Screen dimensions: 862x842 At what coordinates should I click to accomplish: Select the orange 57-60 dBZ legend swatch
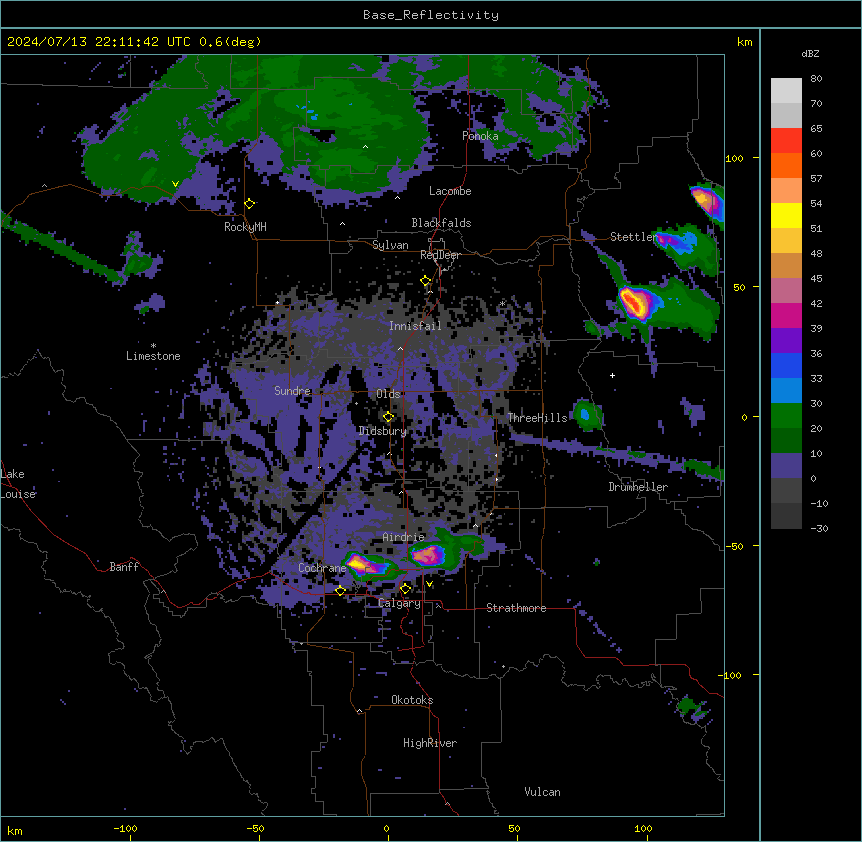(x=786, y=165)
